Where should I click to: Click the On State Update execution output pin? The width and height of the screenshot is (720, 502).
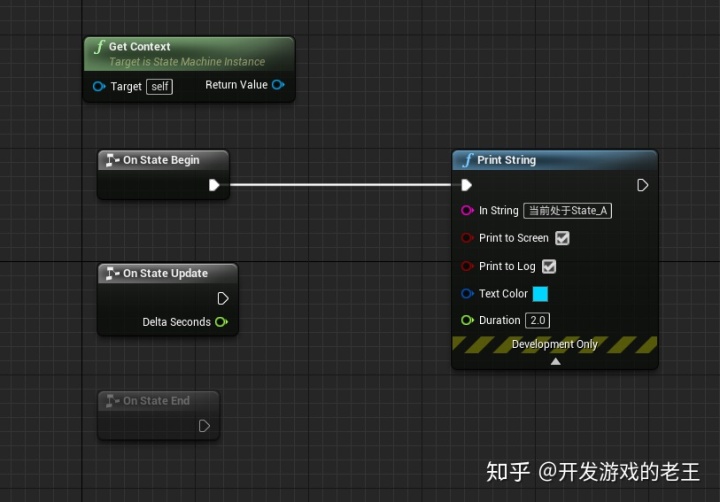[223, 299]
